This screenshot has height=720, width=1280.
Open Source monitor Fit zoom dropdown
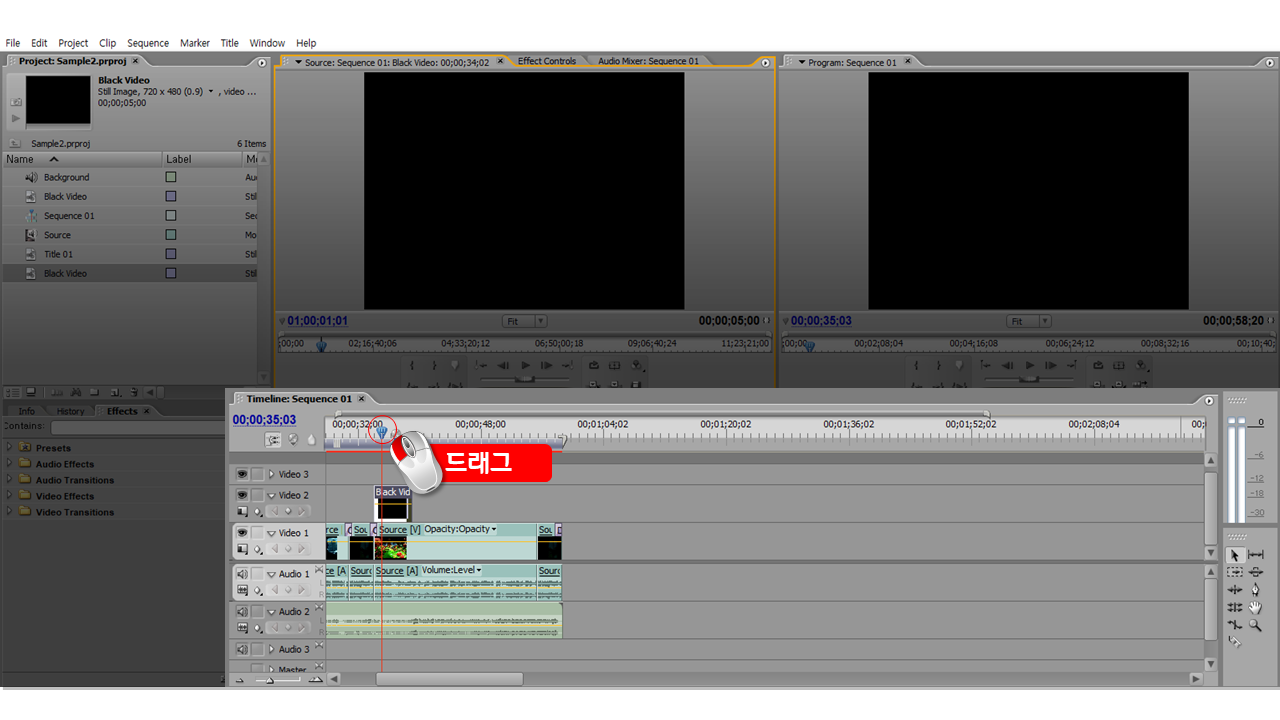point(525,321)
